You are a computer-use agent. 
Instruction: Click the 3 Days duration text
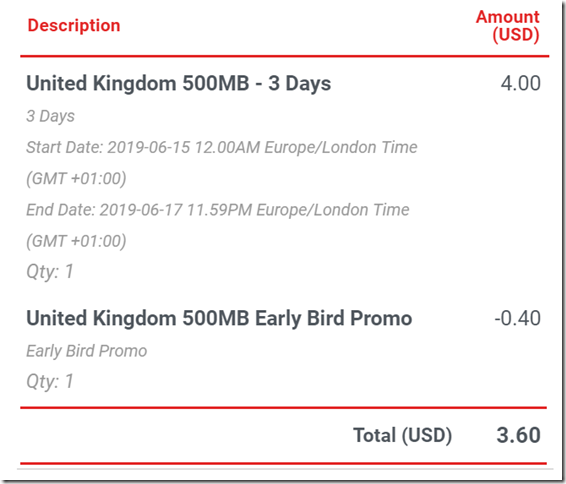(x=51, y=116)
